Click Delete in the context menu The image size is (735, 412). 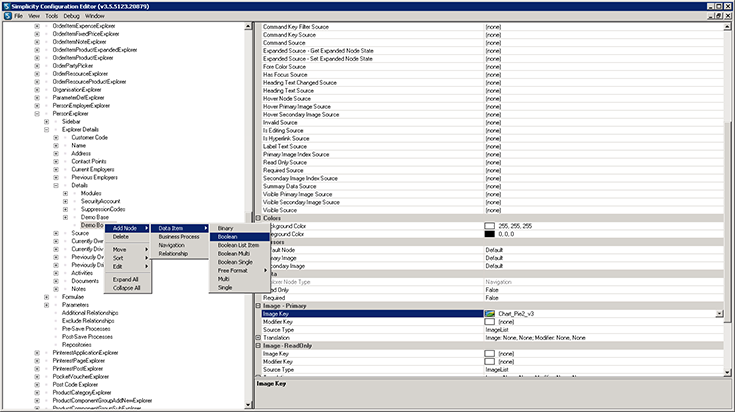pos(120,236)
